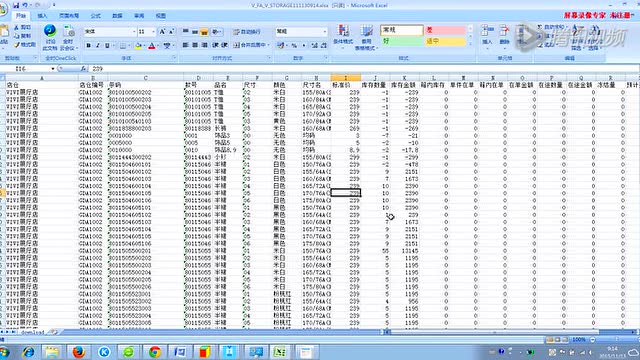Expand the number format combo box
640x360 pixels.
[x=325, y=31]
